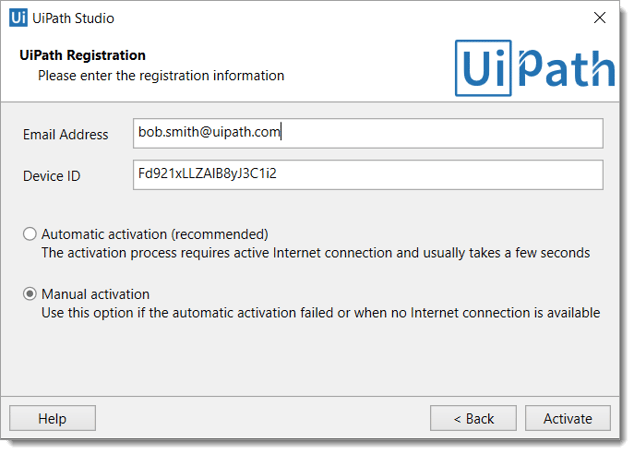Viewport: 634px width, 454px height.
Task: Click the UiPath Studio window title text
Action: click(73, 18)
